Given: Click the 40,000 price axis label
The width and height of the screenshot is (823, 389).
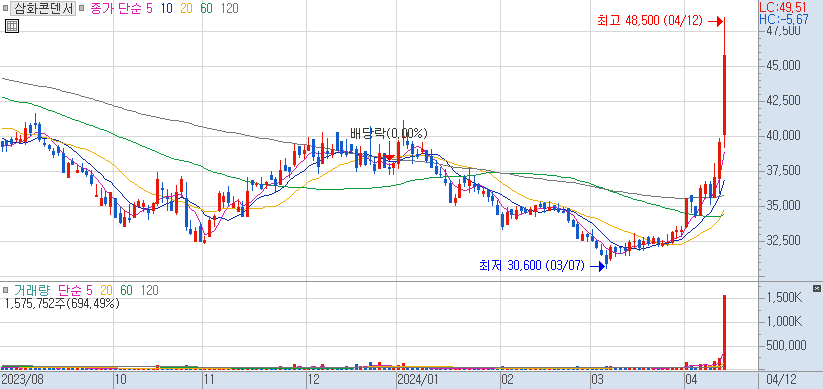Looking at the screenshot, I should click(x=783, y=135).
